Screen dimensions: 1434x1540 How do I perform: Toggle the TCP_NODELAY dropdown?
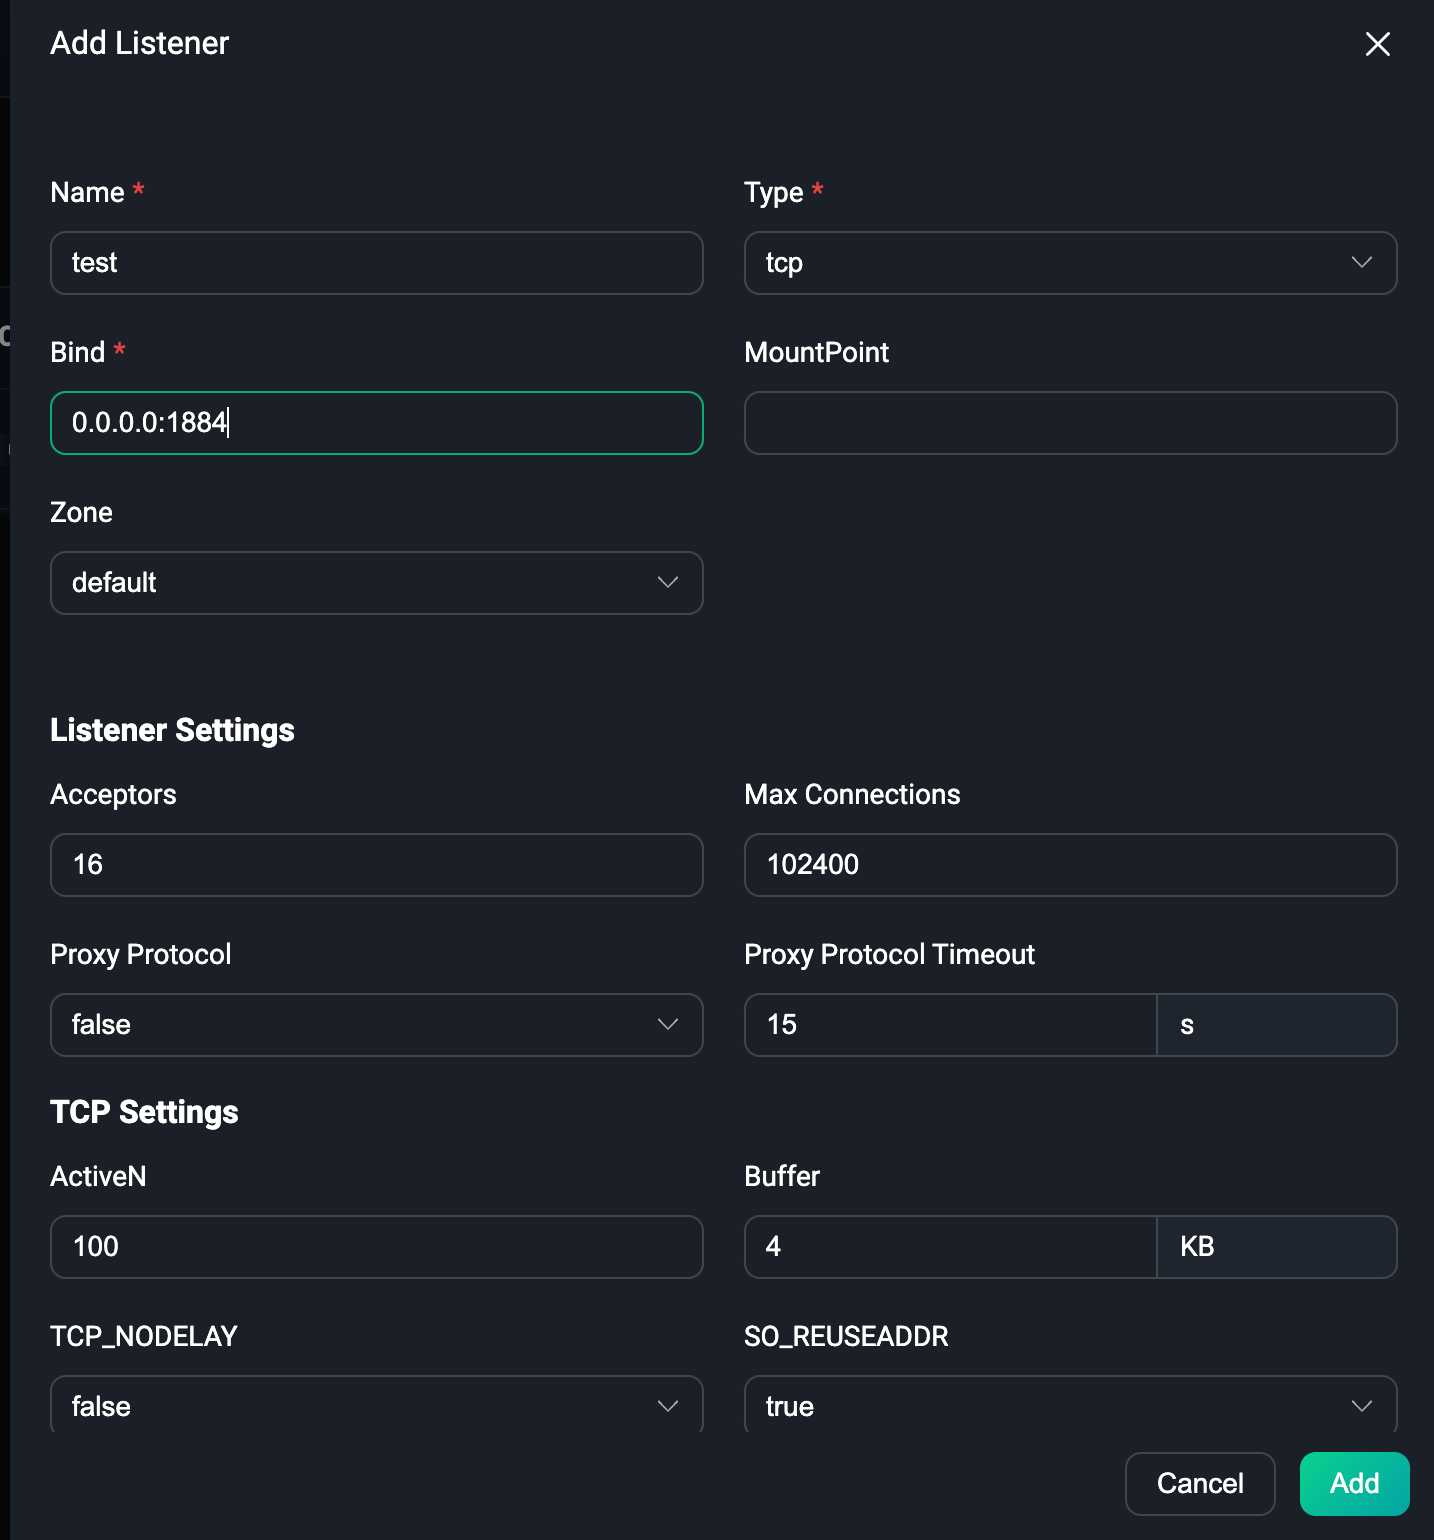click(x=376, y=1405)
